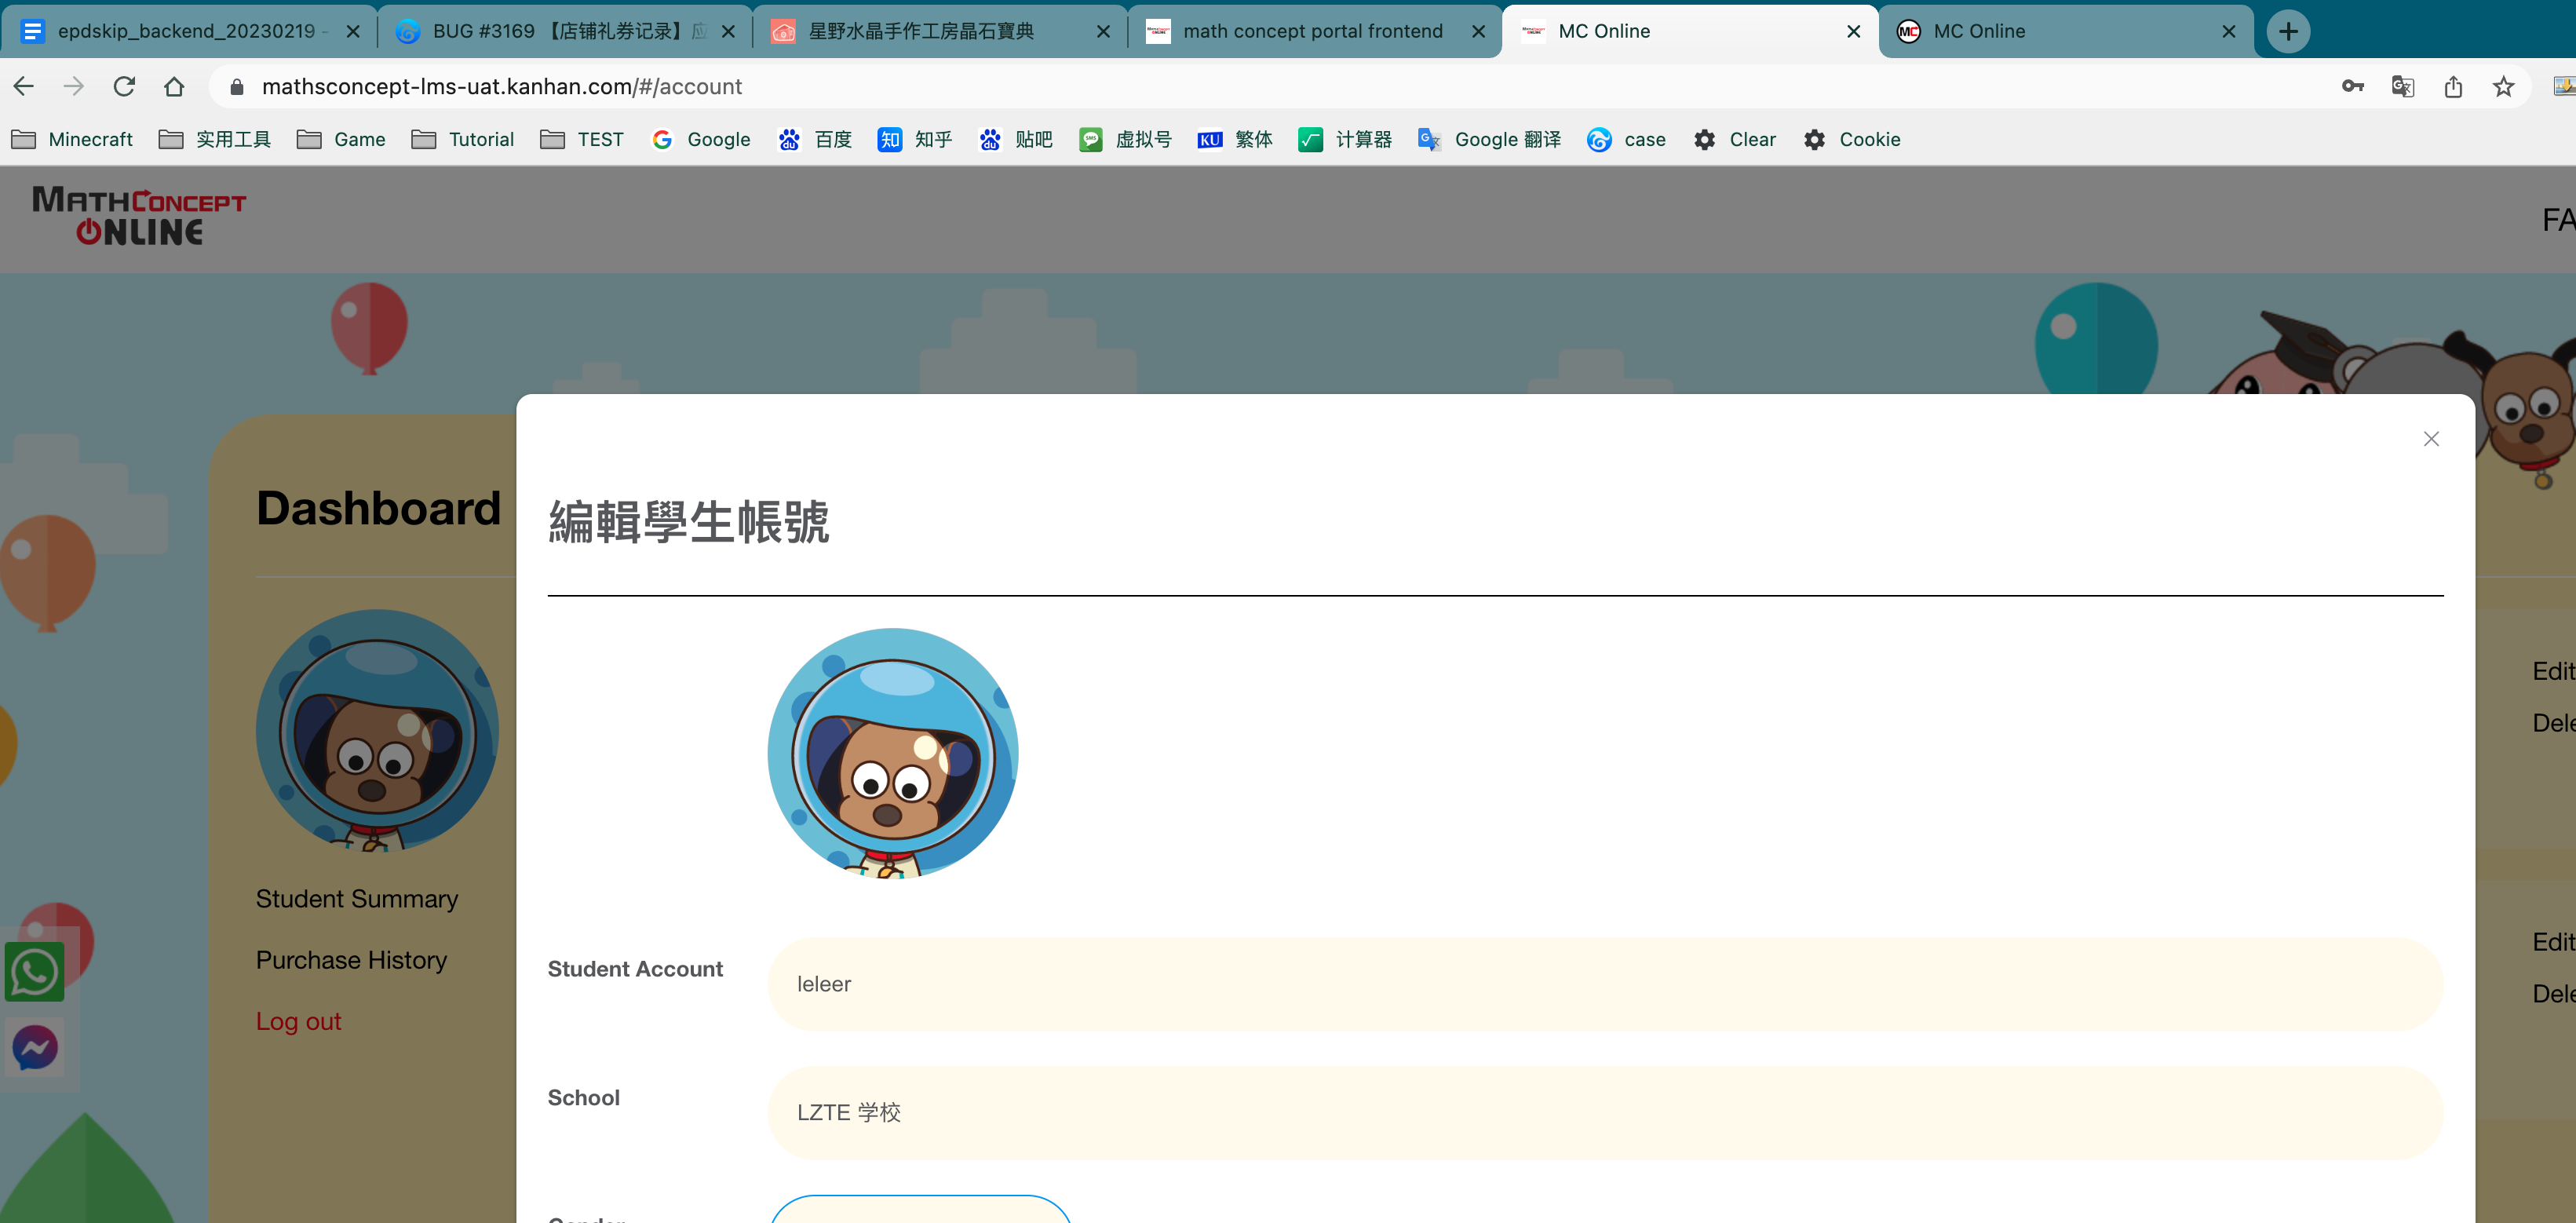
Task: Open the Google bookmark
Action: pyautogui.click(x=701, y=139)
